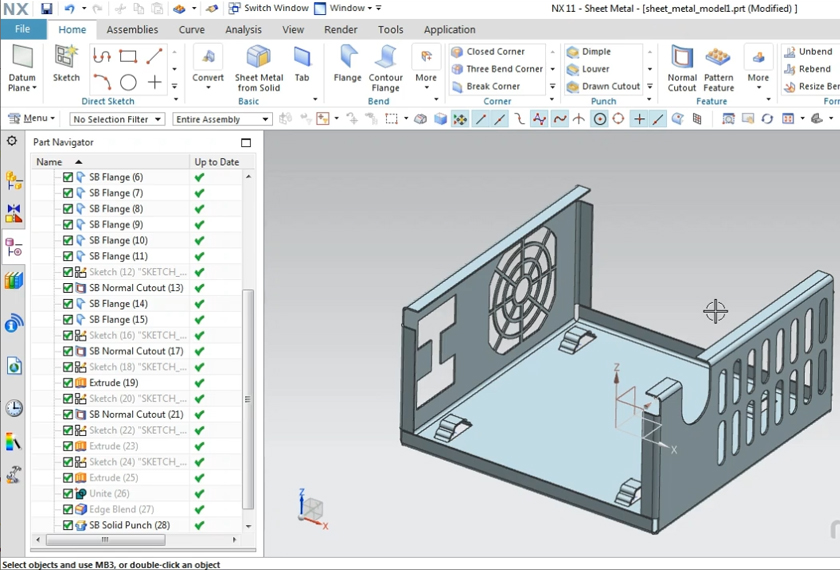
Task: Click the Closed Corner button
Action: point(495,52)
